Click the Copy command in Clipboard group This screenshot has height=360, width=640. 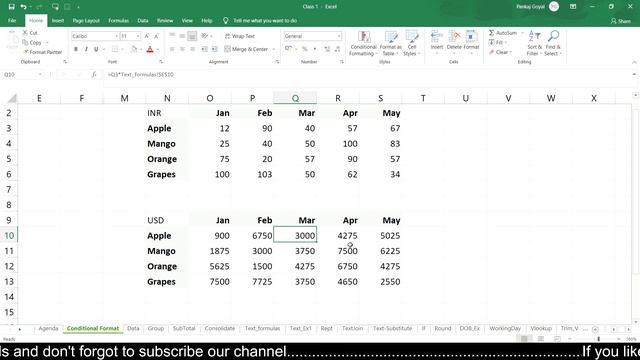(x=33, y=42)
